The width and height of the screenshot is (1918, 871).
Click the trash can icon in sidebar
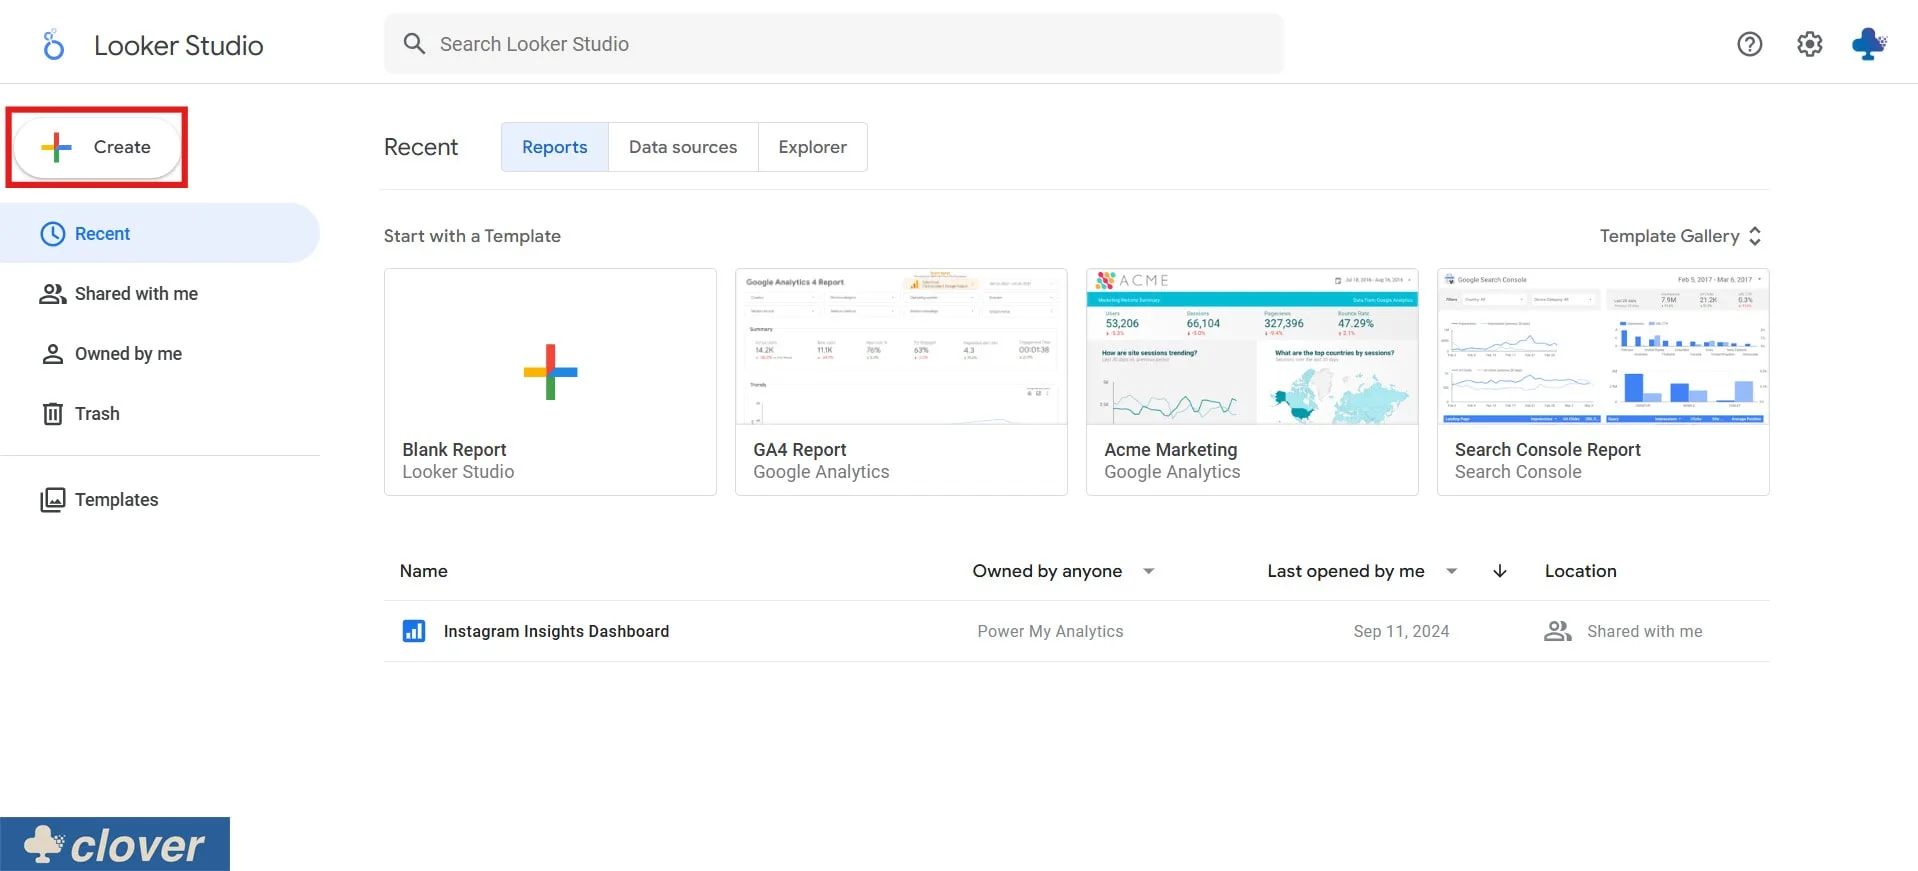52,414
